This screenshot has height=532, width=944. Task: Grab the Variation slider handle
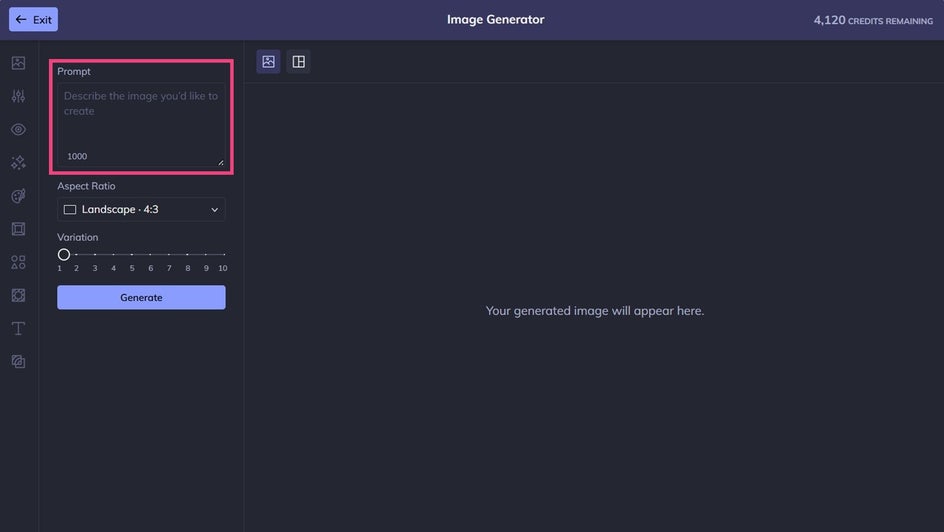pyautogui.click(x=64, y=255)
